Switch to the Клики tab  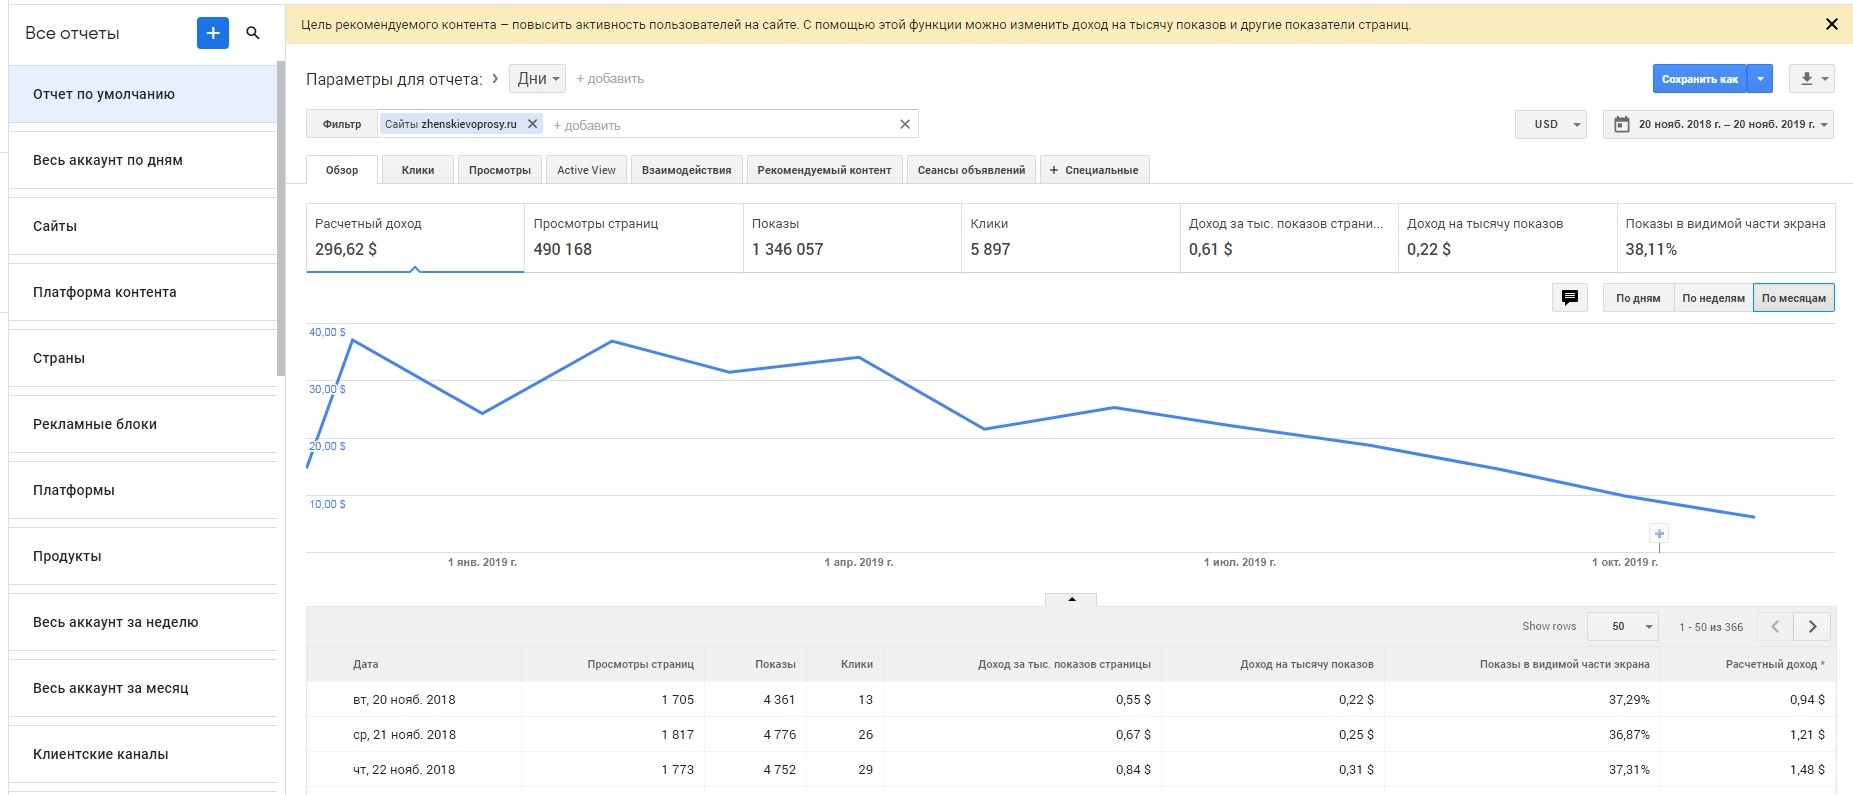pyautogui.click(x=418, y=170)
